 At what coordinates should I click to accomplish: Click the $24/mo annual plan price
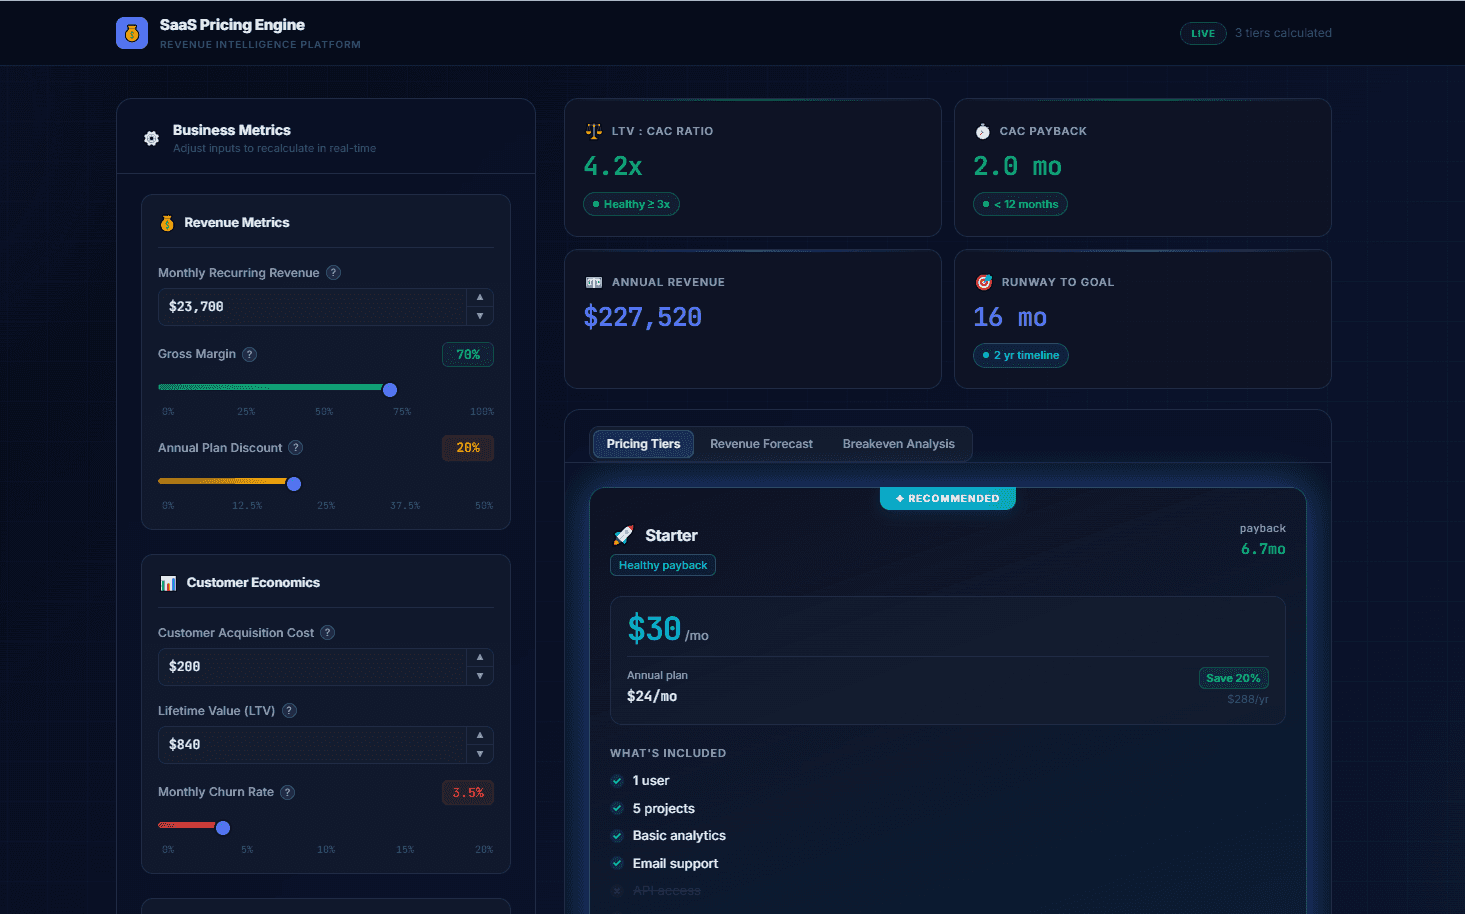[x=652, y=696]
